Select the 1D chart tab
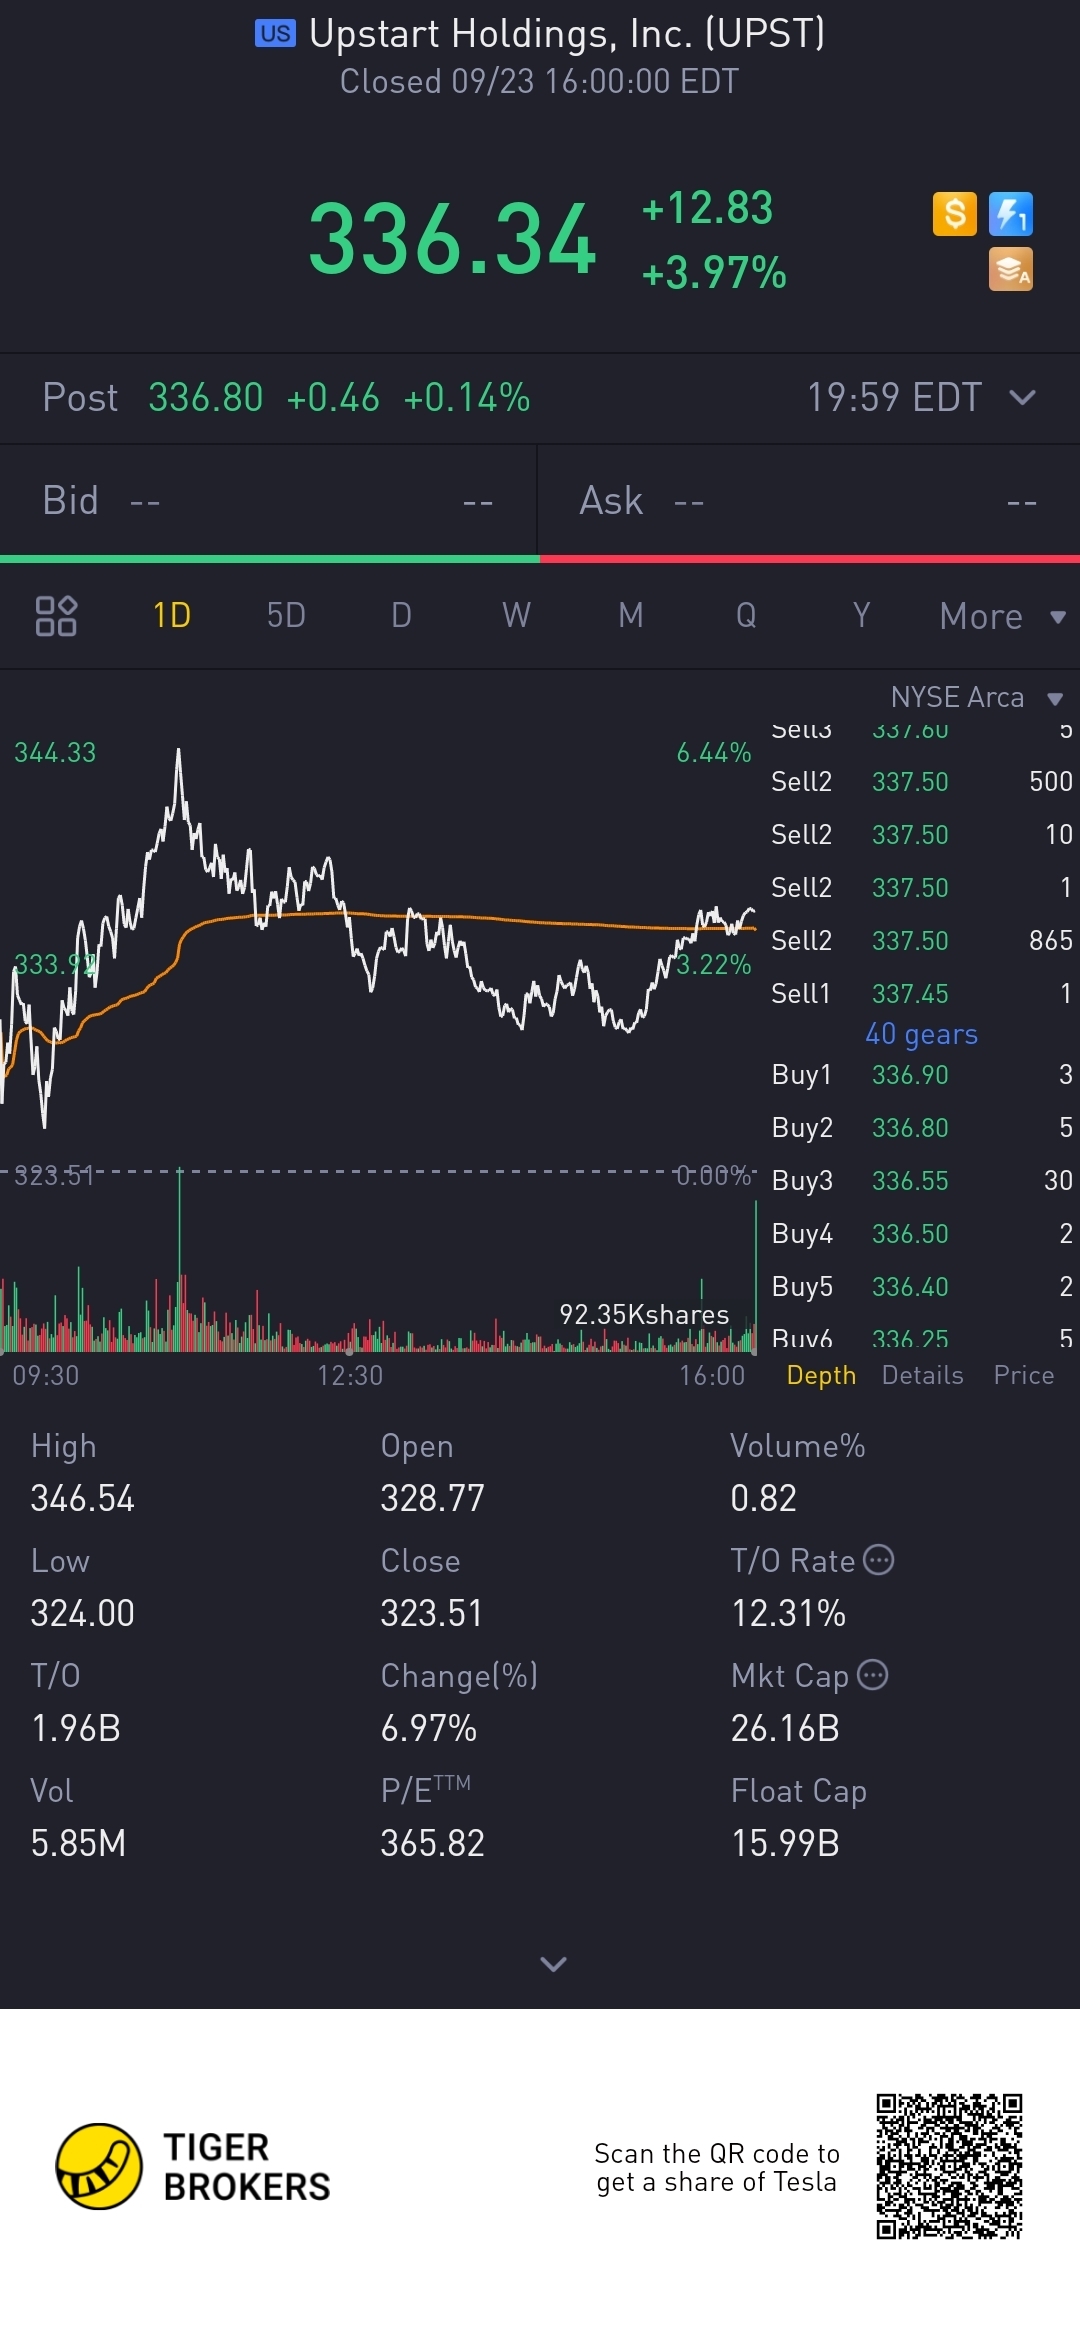 point(172,615)
